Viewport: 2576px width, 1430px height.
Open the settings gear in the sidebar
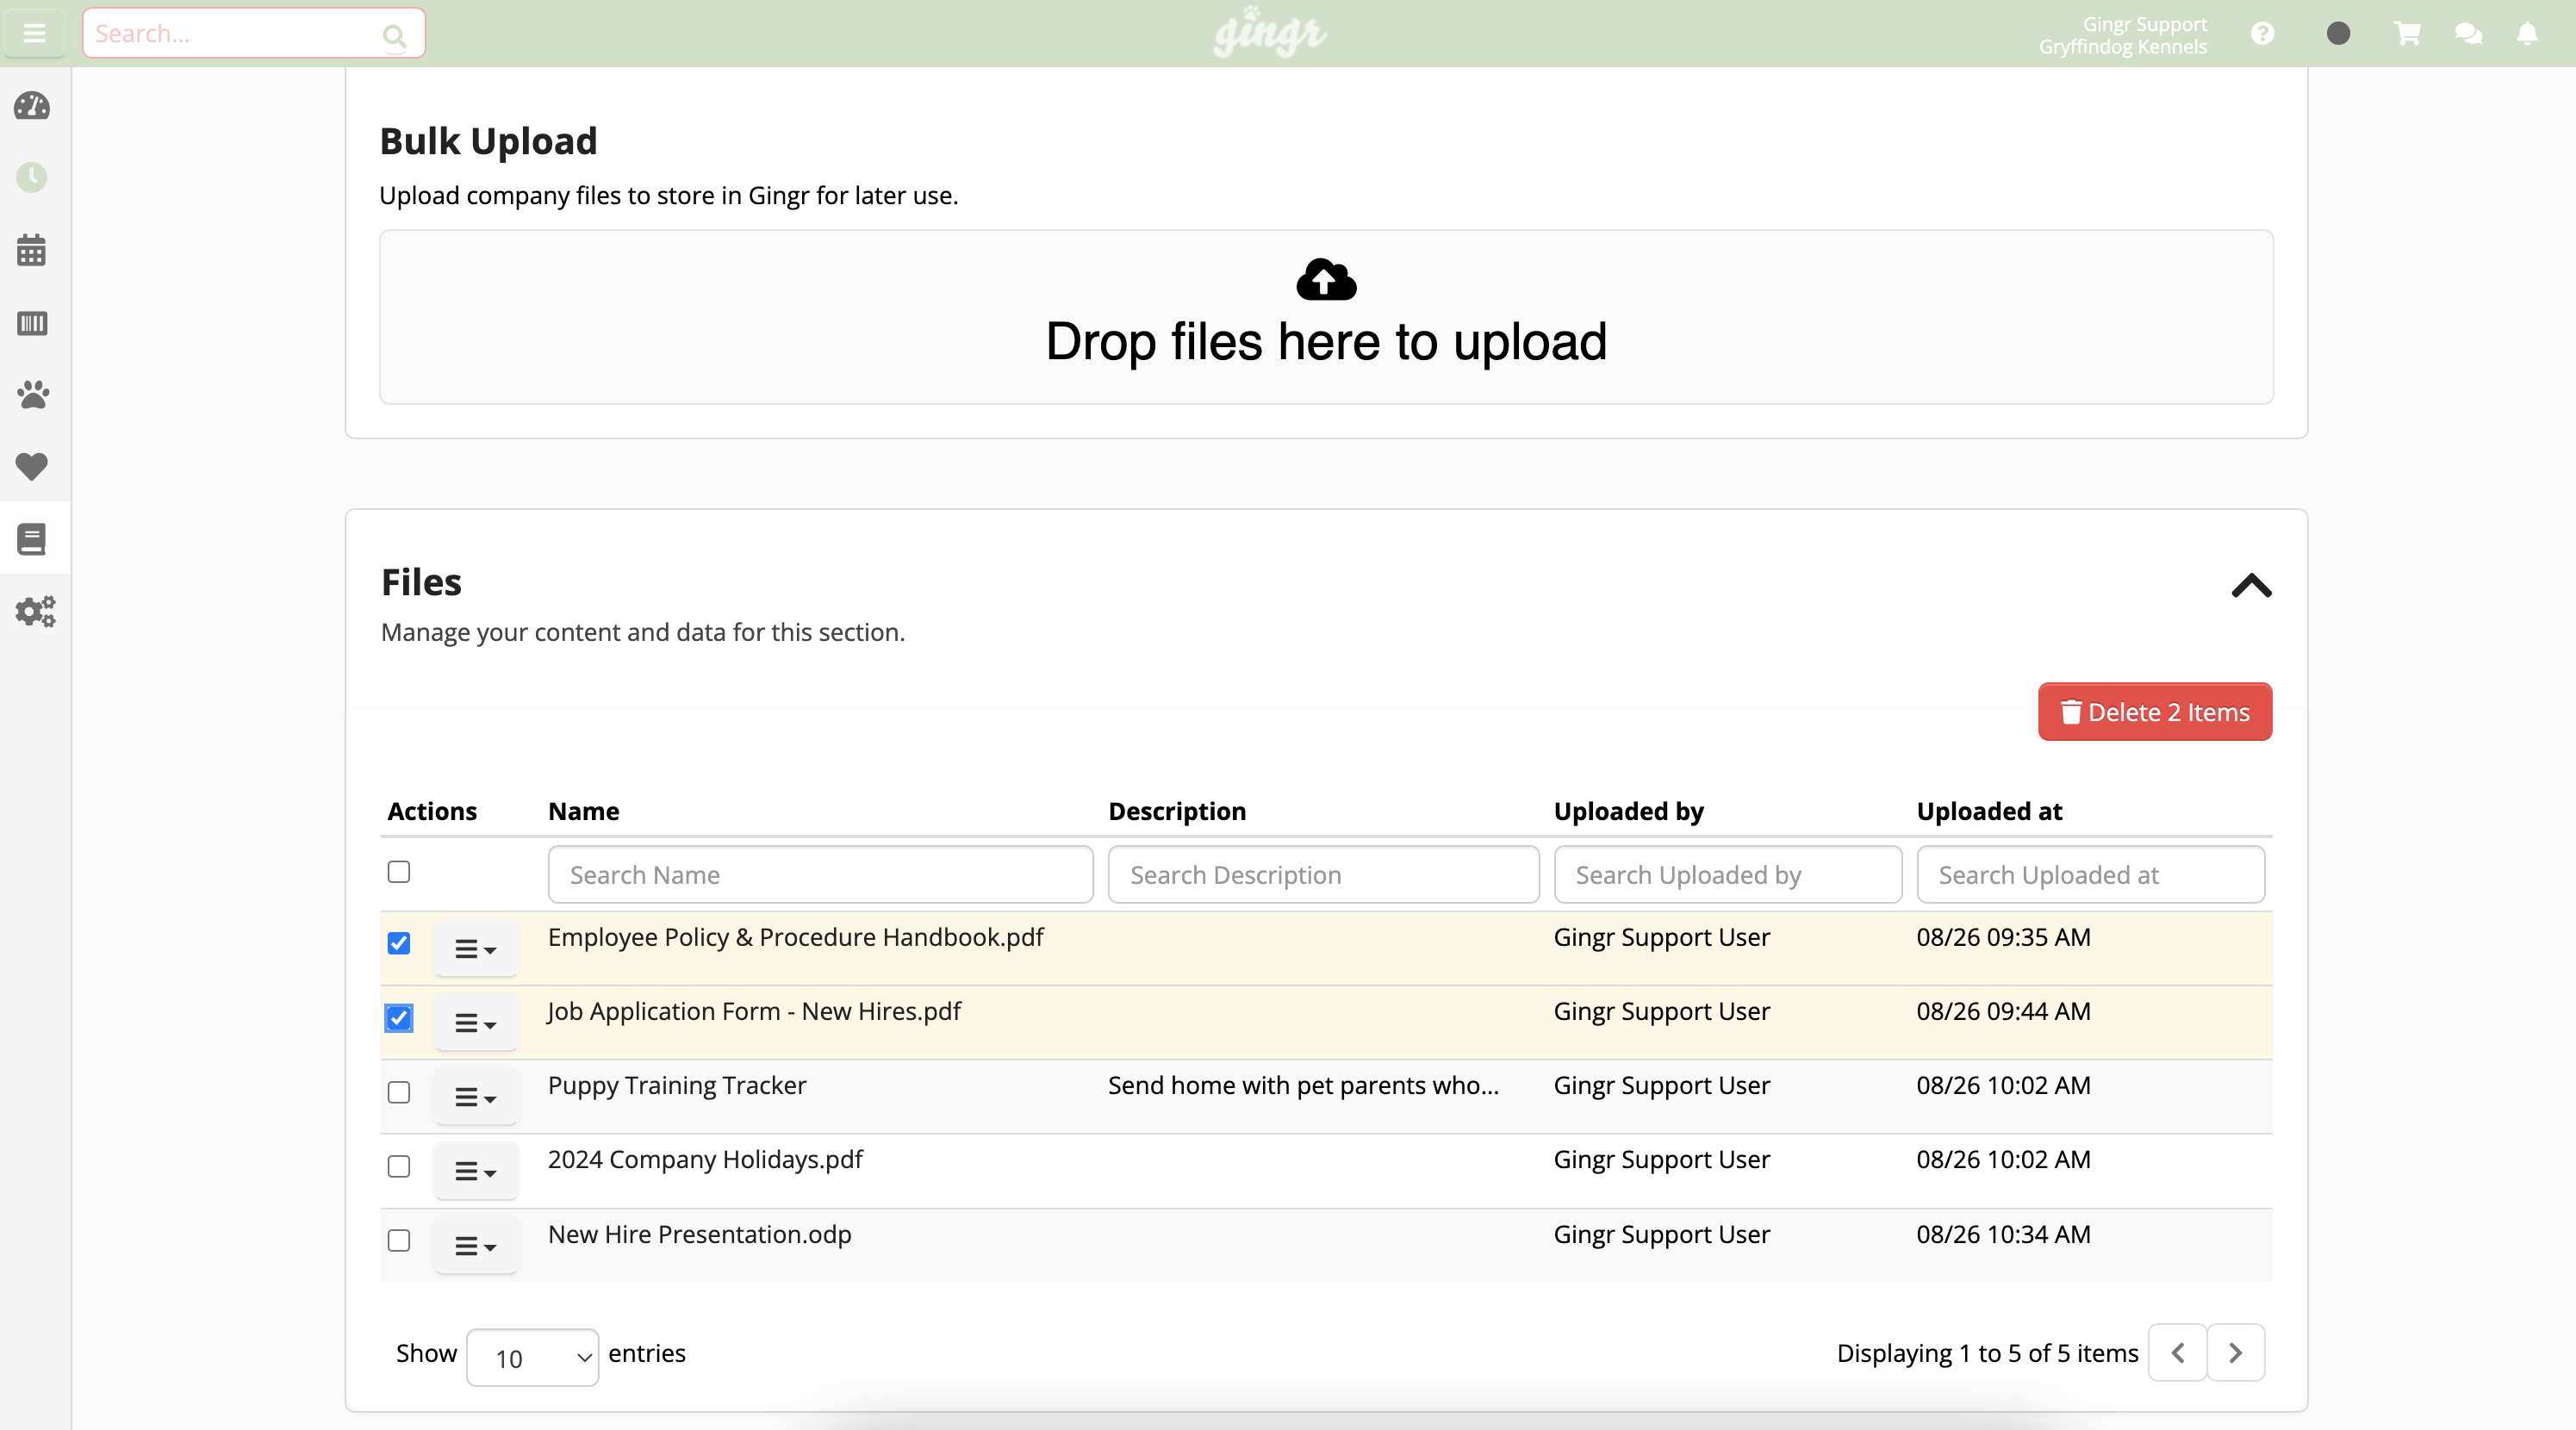34,611
